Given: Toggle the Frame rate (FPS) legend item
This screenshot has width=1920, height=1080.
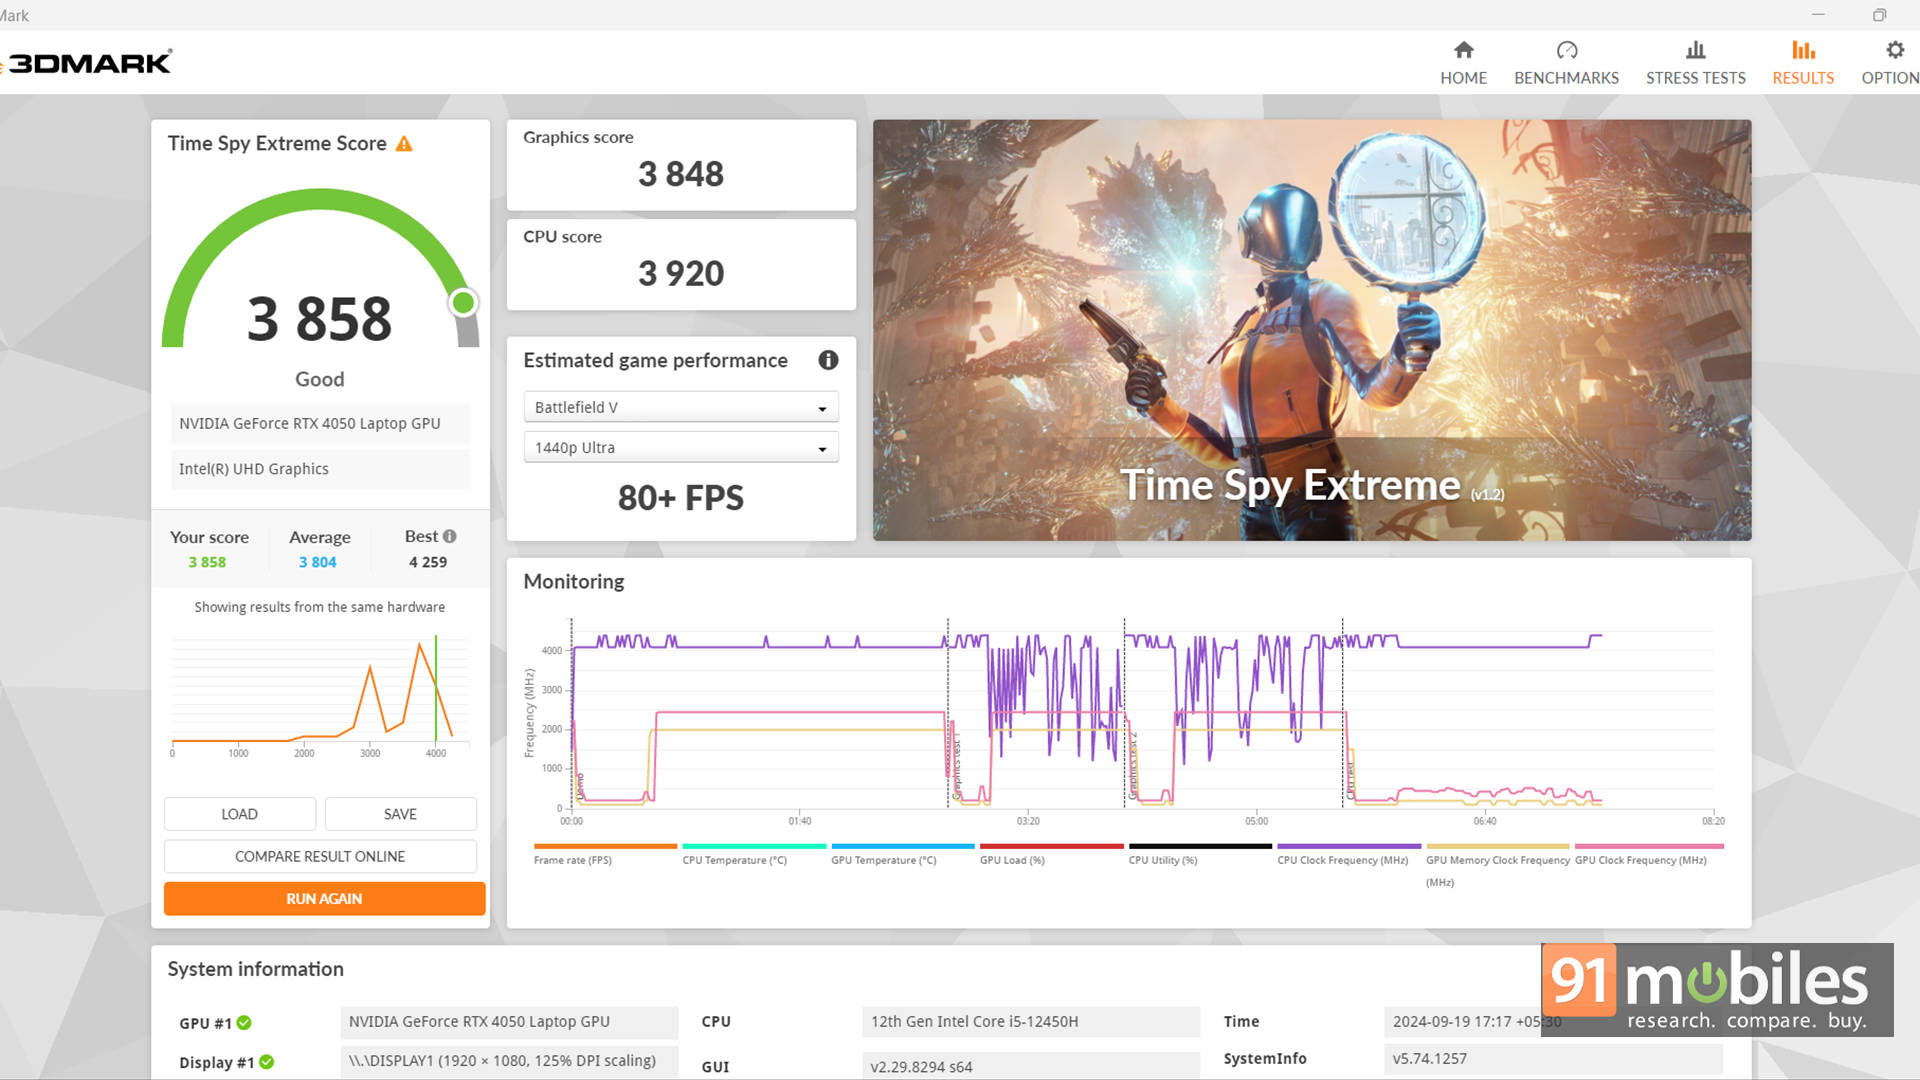Looking at the screenshot, I should click(x=573, y=860).
